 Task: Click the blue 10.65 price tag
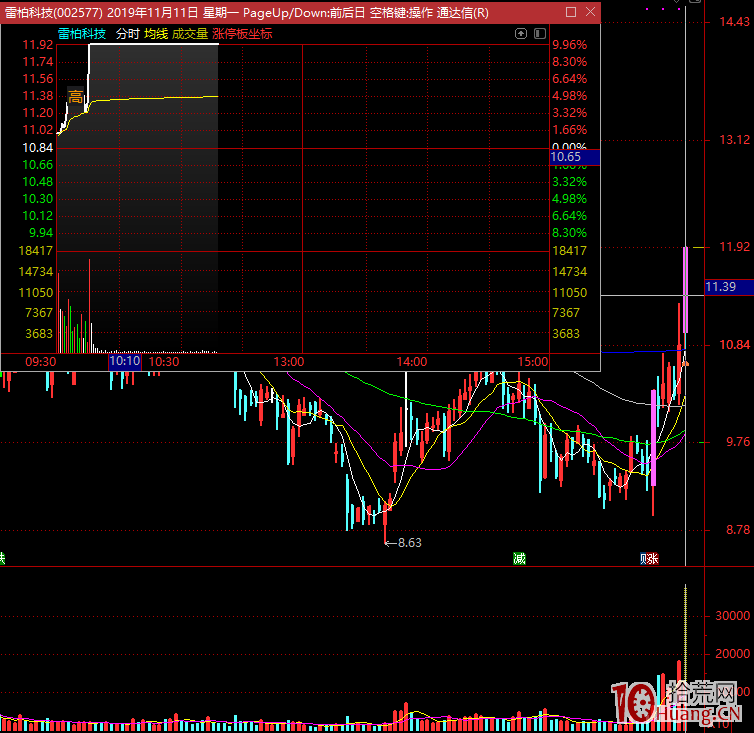[575, 157]
